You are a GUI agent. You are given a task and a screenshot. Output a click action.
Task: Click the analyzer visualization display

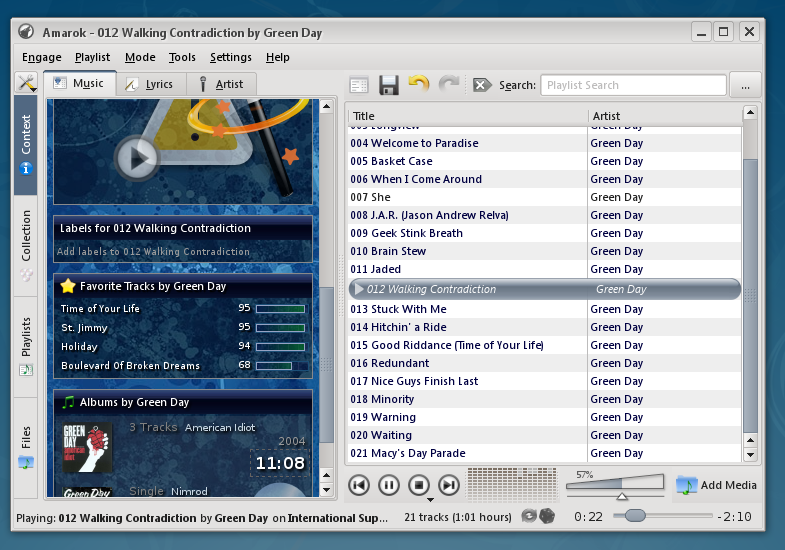[x=512, y=484]
